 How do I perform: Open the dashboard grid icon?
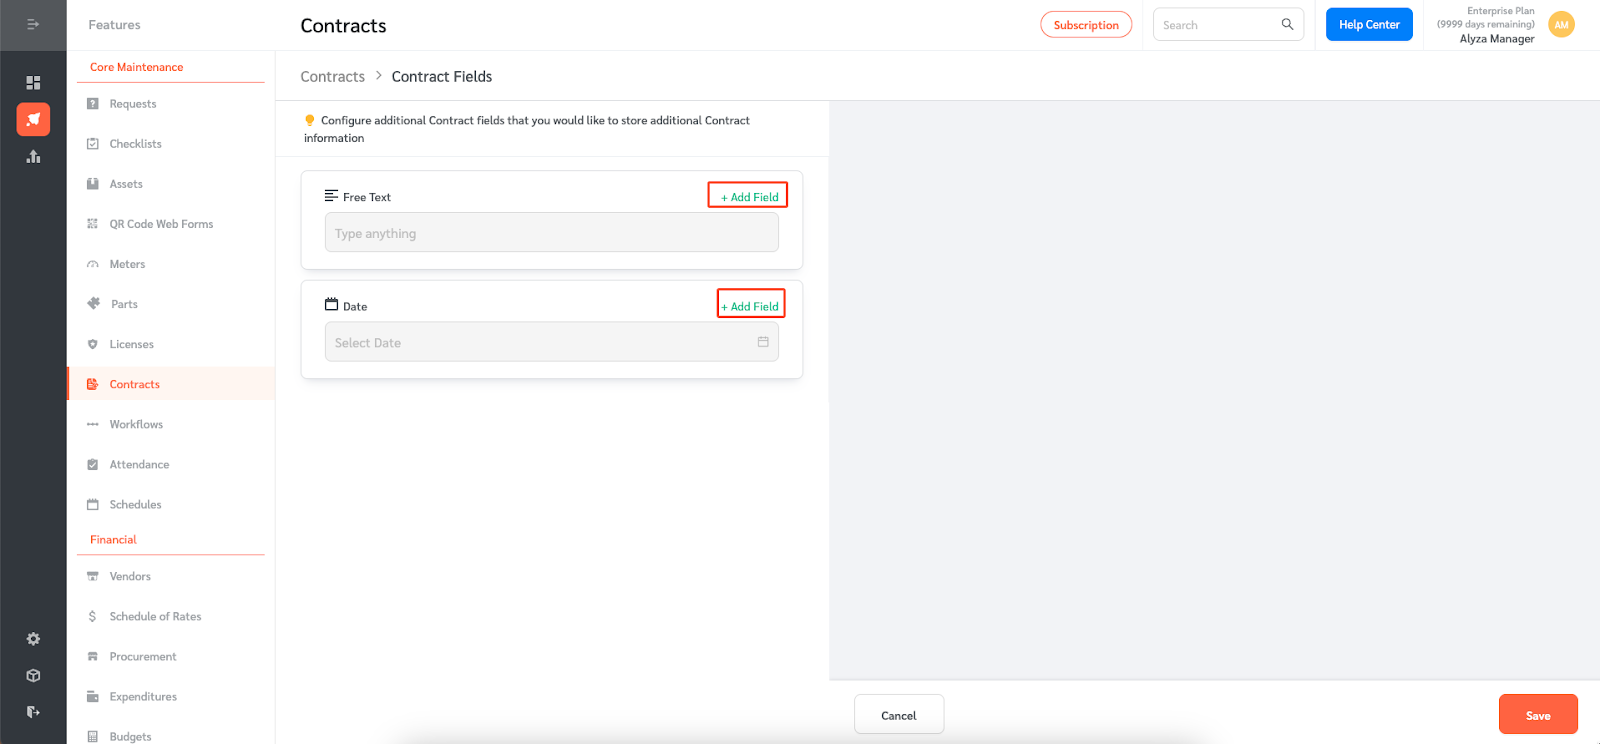click(x=33, y=83)
